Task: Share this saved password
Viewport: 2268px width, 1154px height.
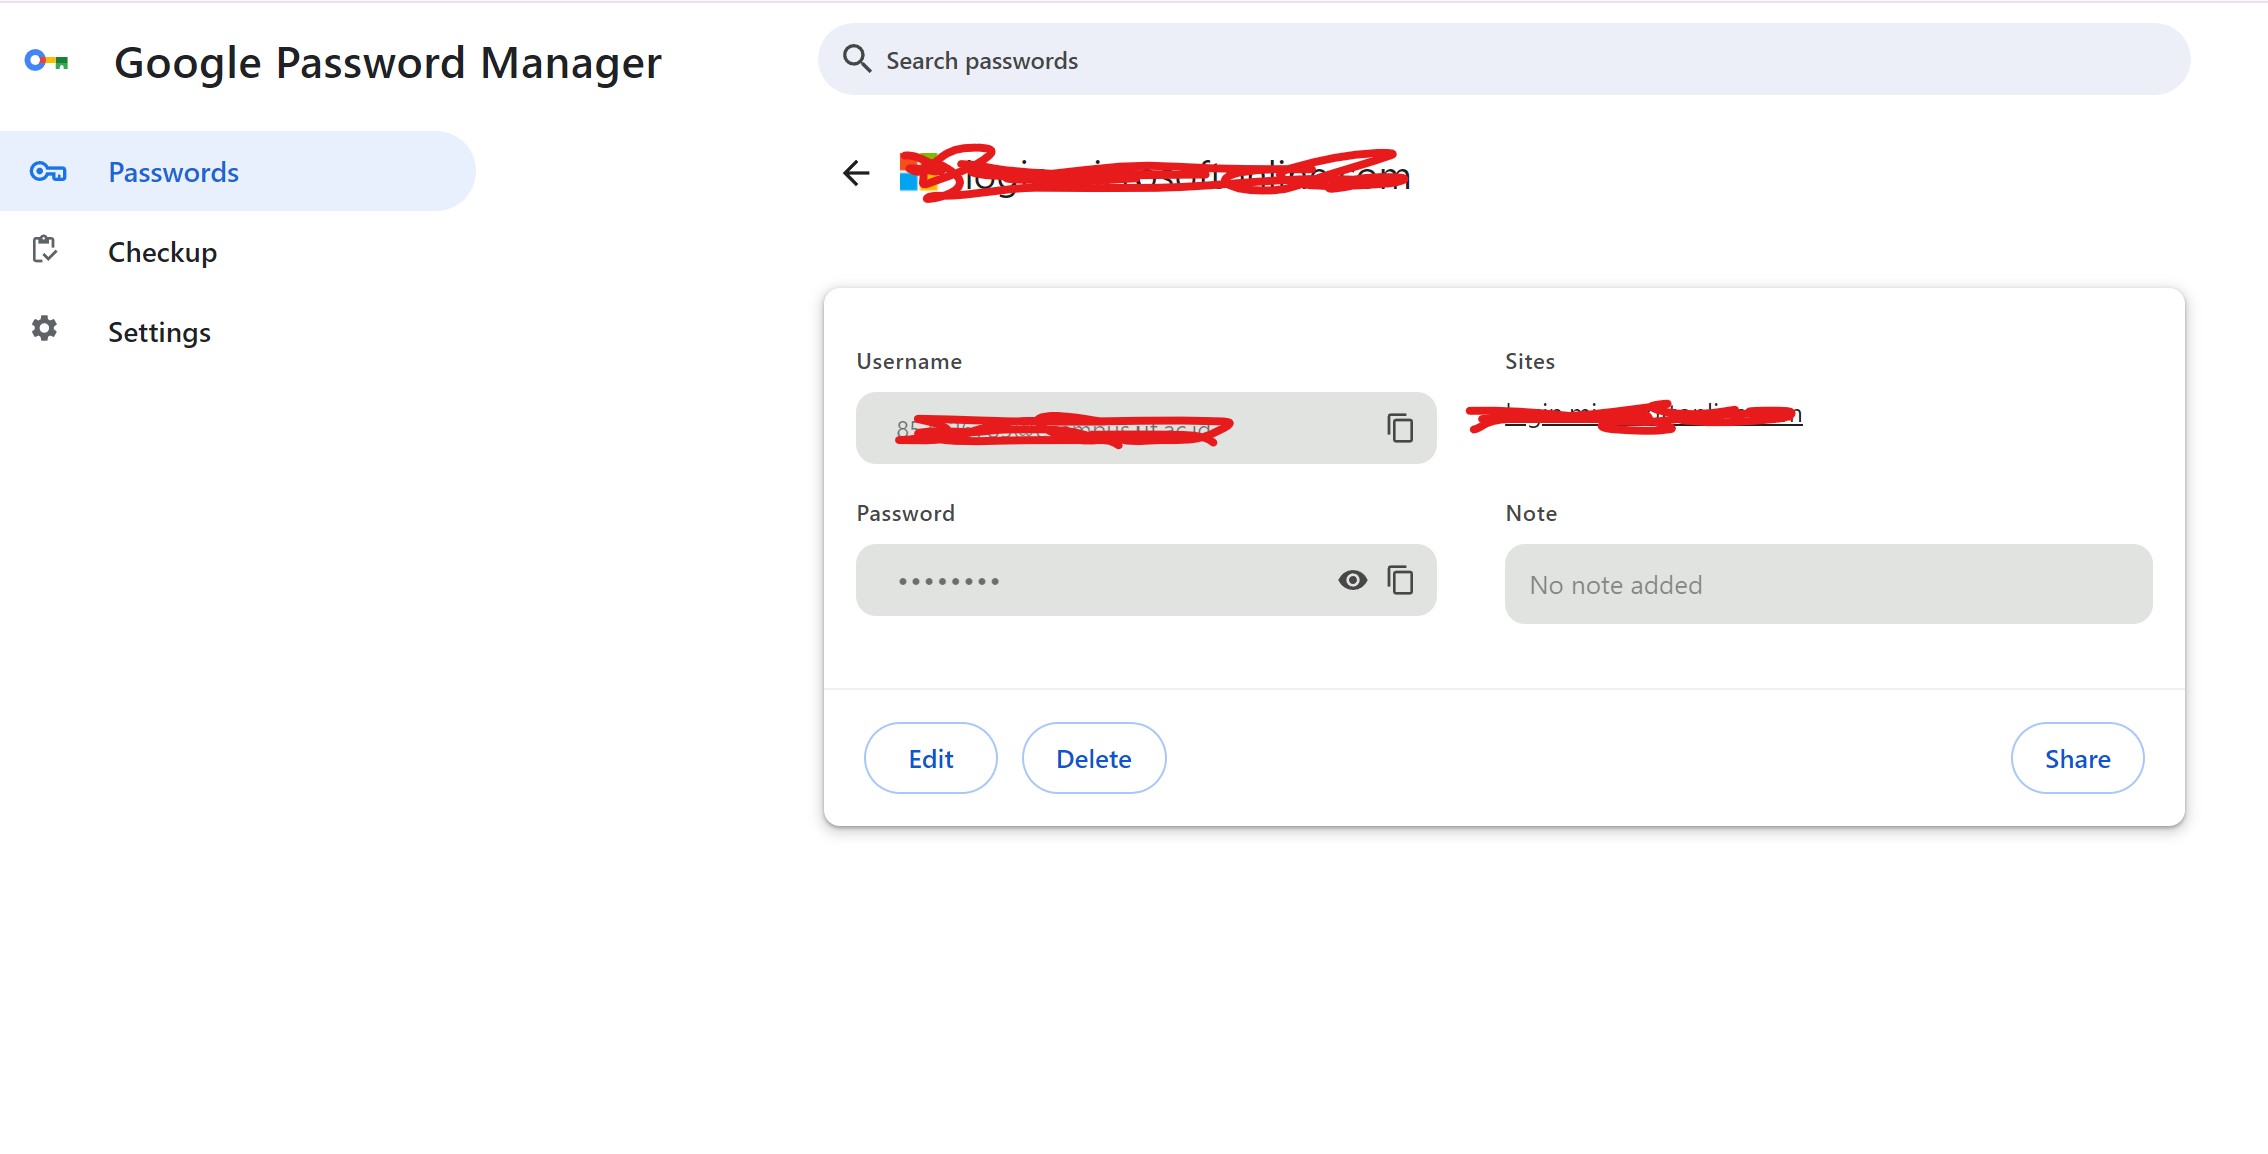Action: [2077, 759]
